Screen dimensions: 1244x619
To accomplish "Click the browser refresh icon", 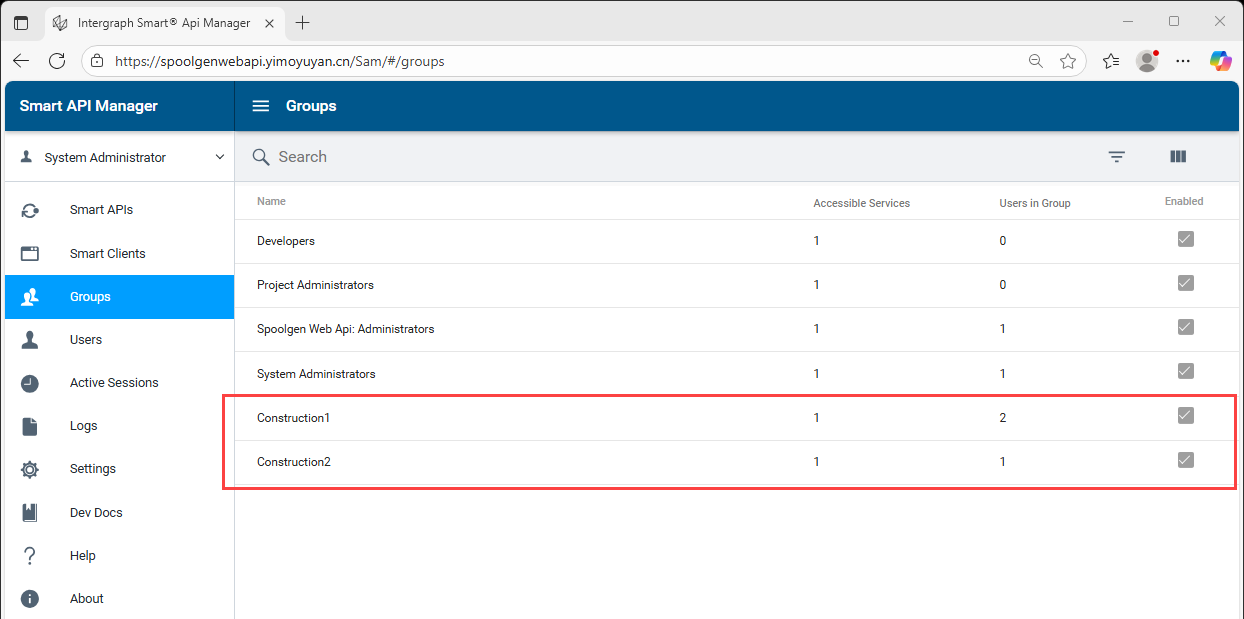I will pyautogui.click(x=57, y=61).
